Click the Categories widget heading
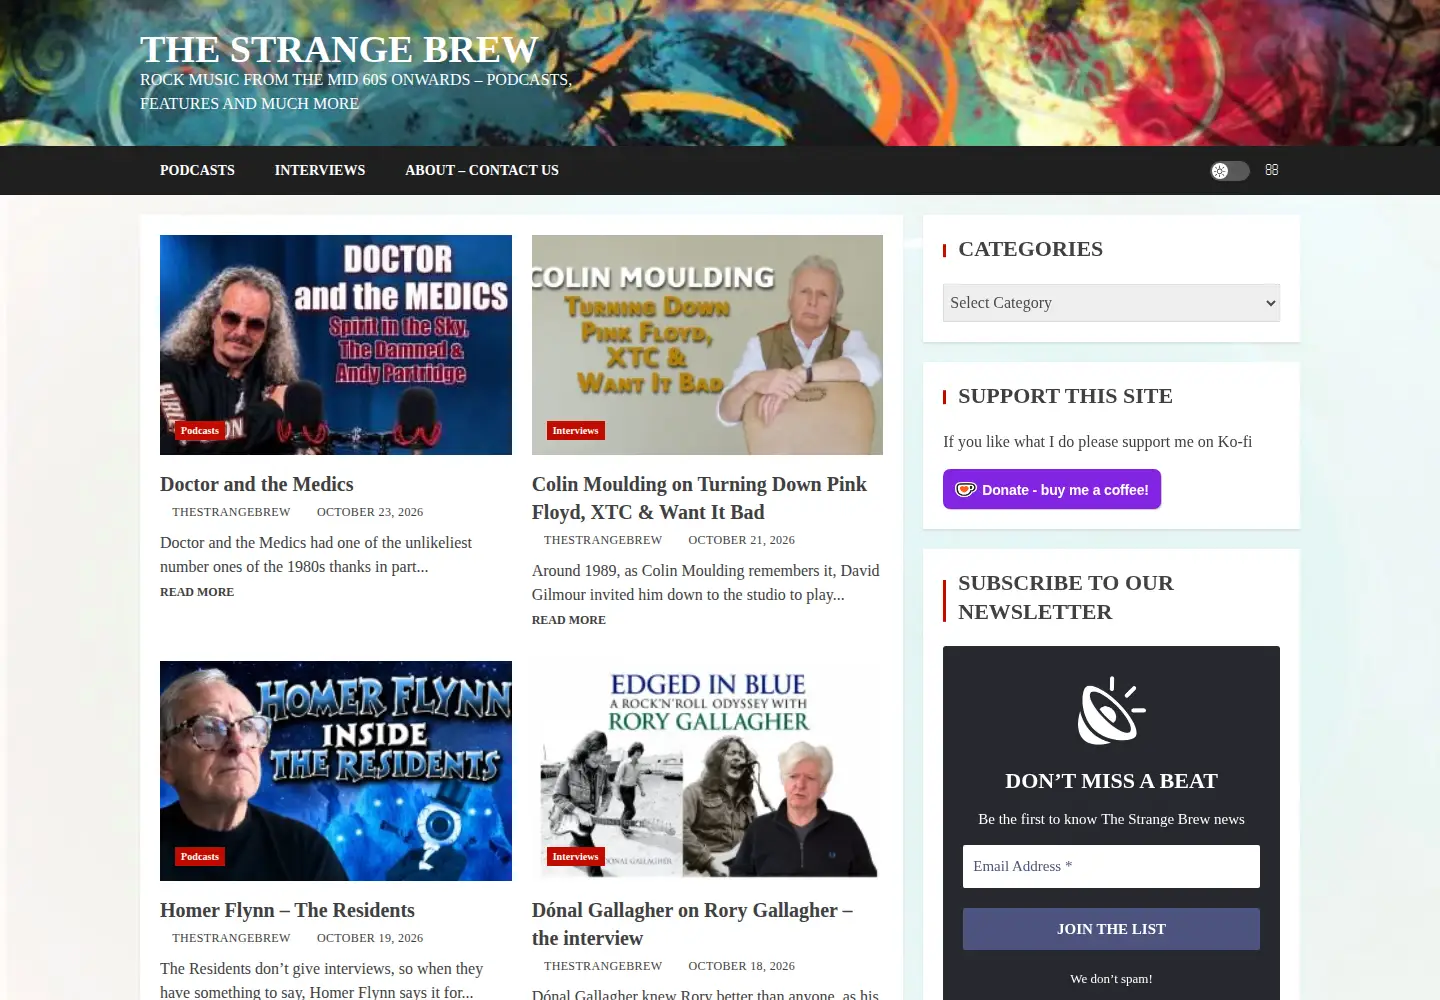 (x=1030, y=249)
